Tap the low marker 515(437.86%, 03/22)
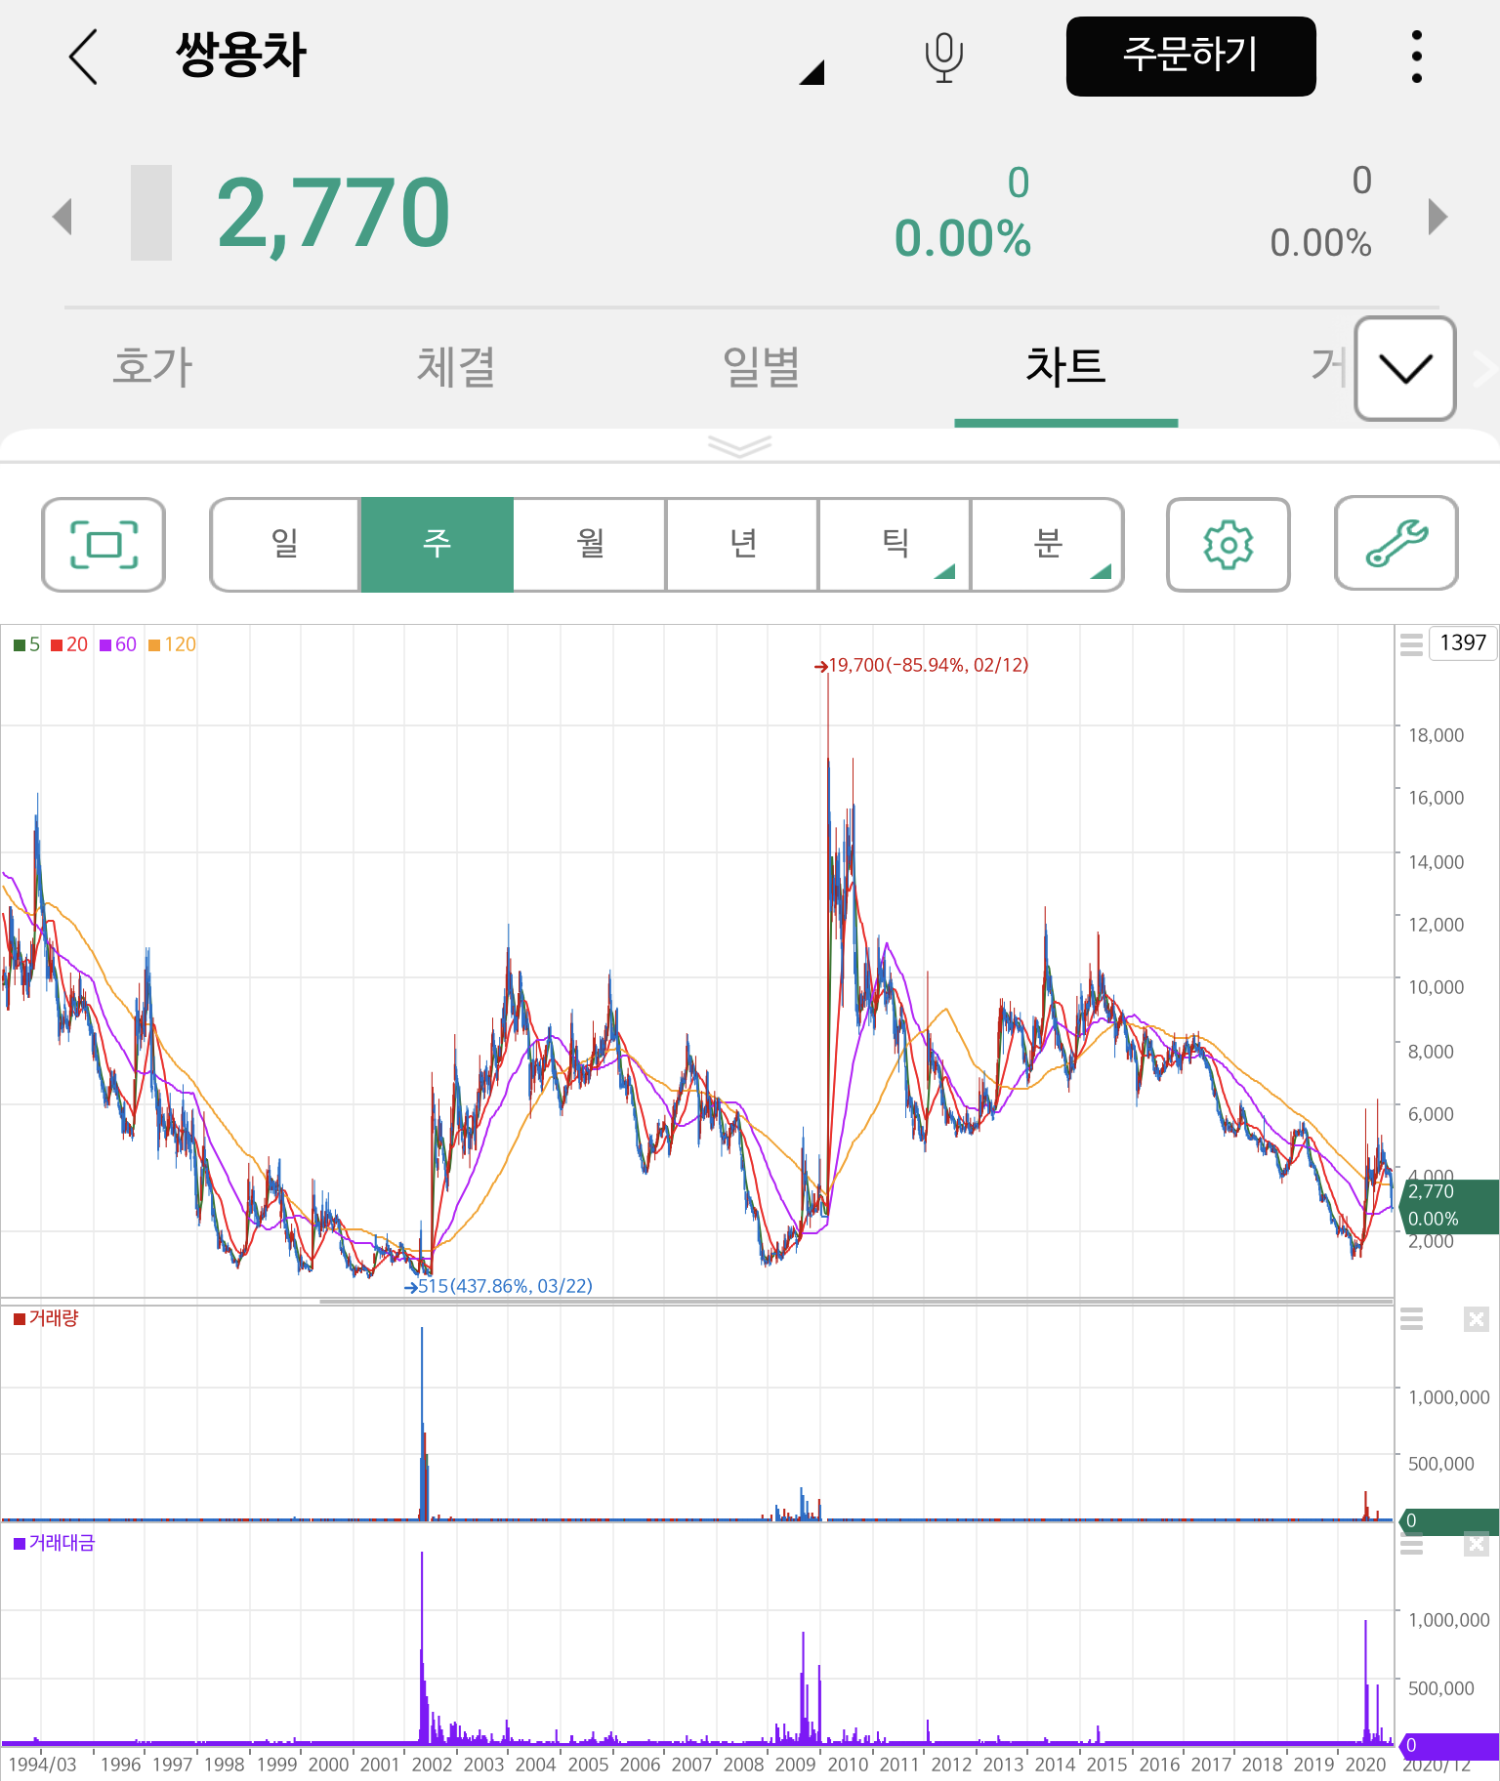1500x1781 pixels. 498,1287
